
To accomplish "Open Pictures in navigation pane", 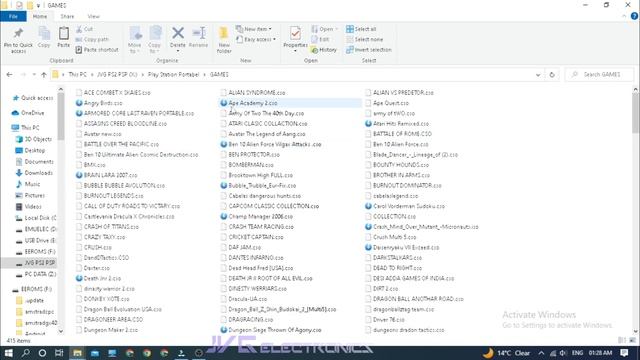I will pos(30,196).
